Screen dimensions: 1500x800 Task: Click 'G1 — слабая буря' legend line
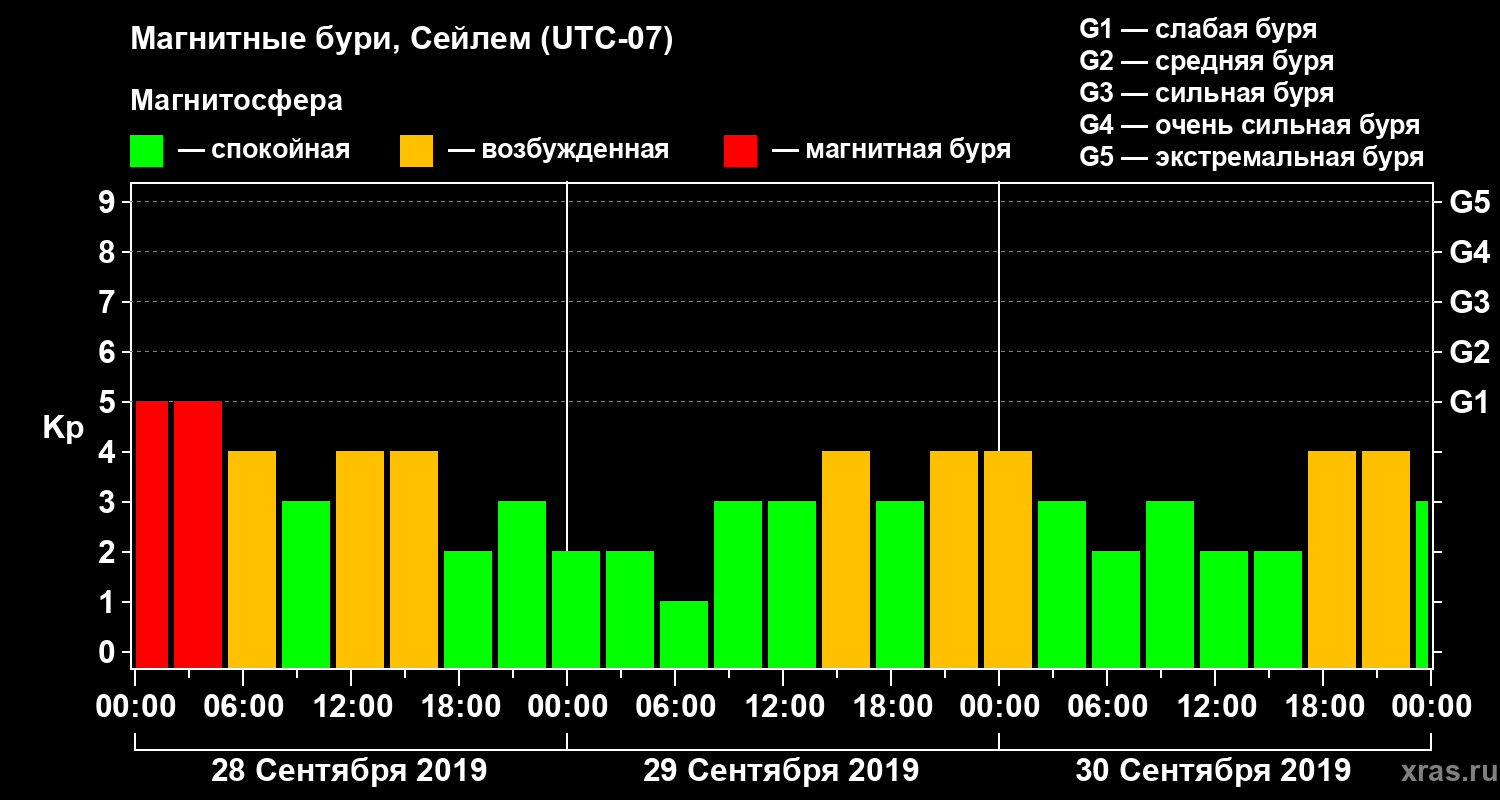1198,28
